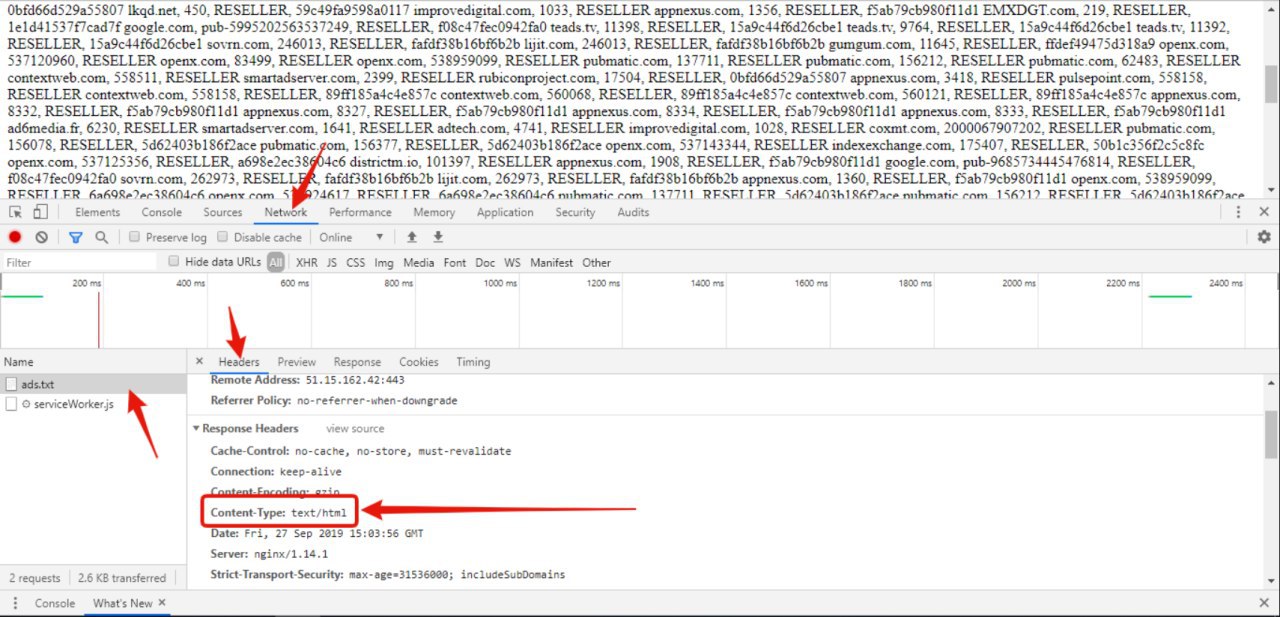1280x617 pixels.
Task: Click the 2 requests status text
Action: (35, 578)
